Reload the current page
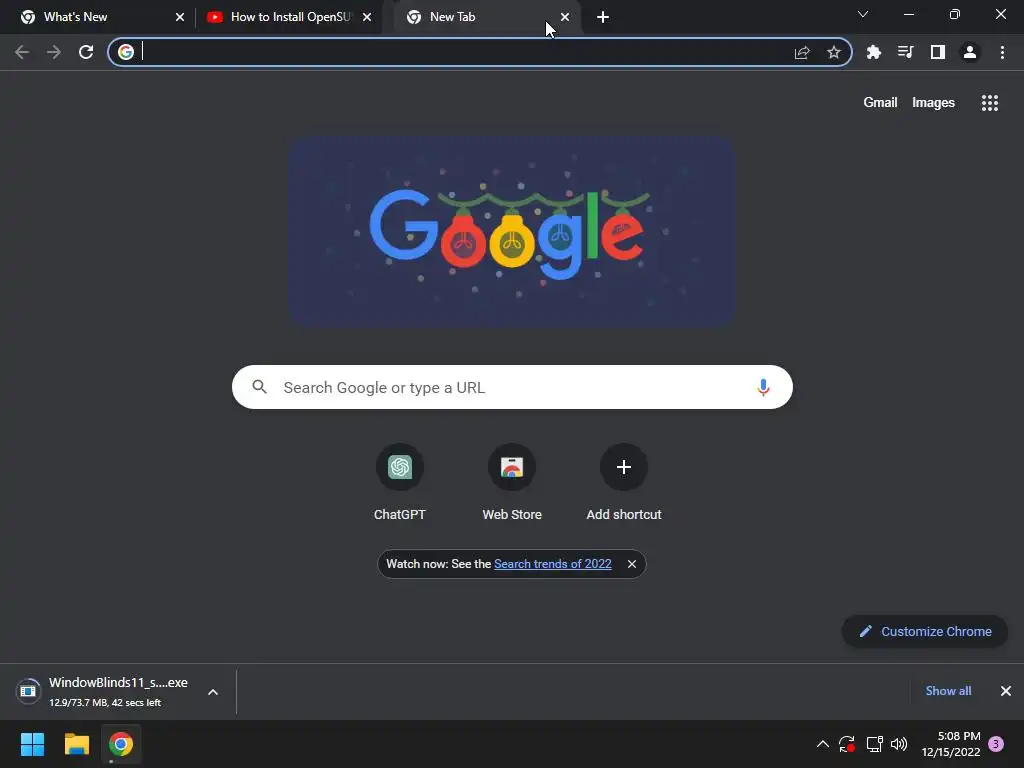Screen dimensions: 1024x768 pyautogui.click(x=86, y=52)
